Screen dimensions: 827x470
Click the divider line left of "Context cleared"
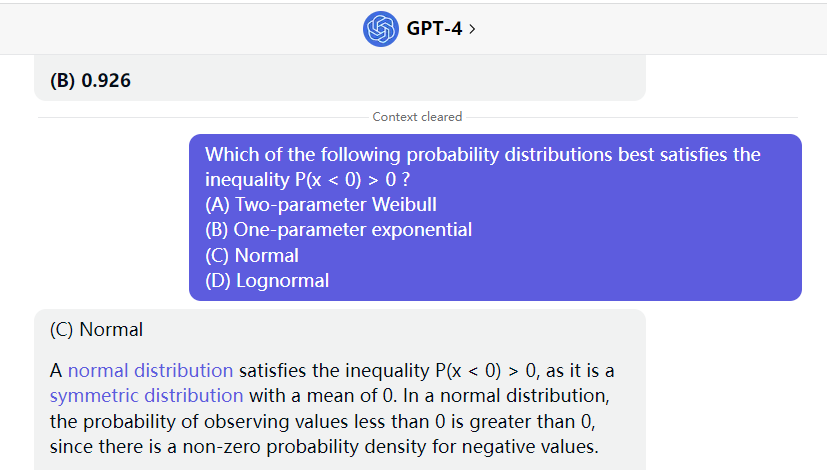(x=200, y=117)
